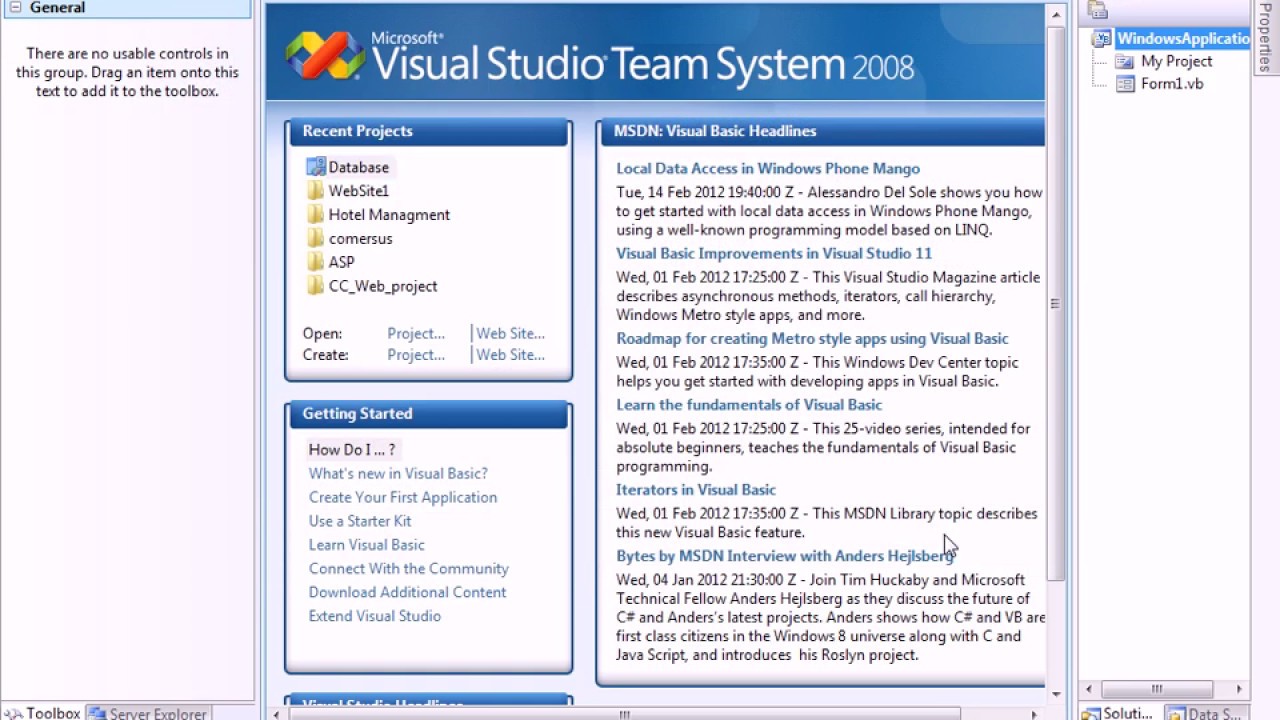Click Project... link in the Open row
Screen dimensions: 1280x720
pos(416,334)
